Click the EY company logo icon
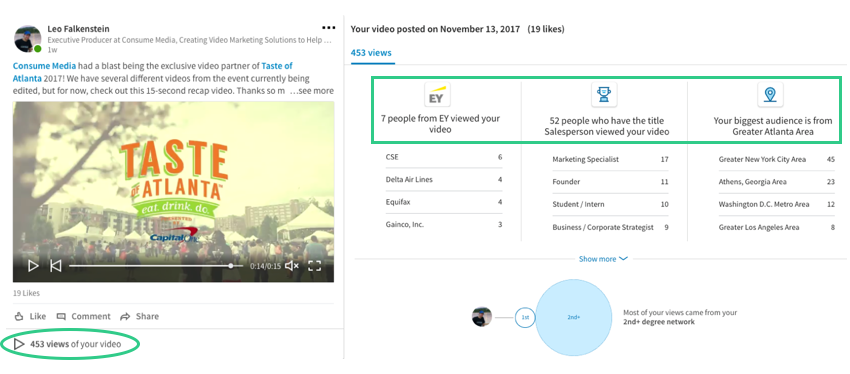Image resolution: width=850 pixels, height=374 pixels. [x=437, y=96]
